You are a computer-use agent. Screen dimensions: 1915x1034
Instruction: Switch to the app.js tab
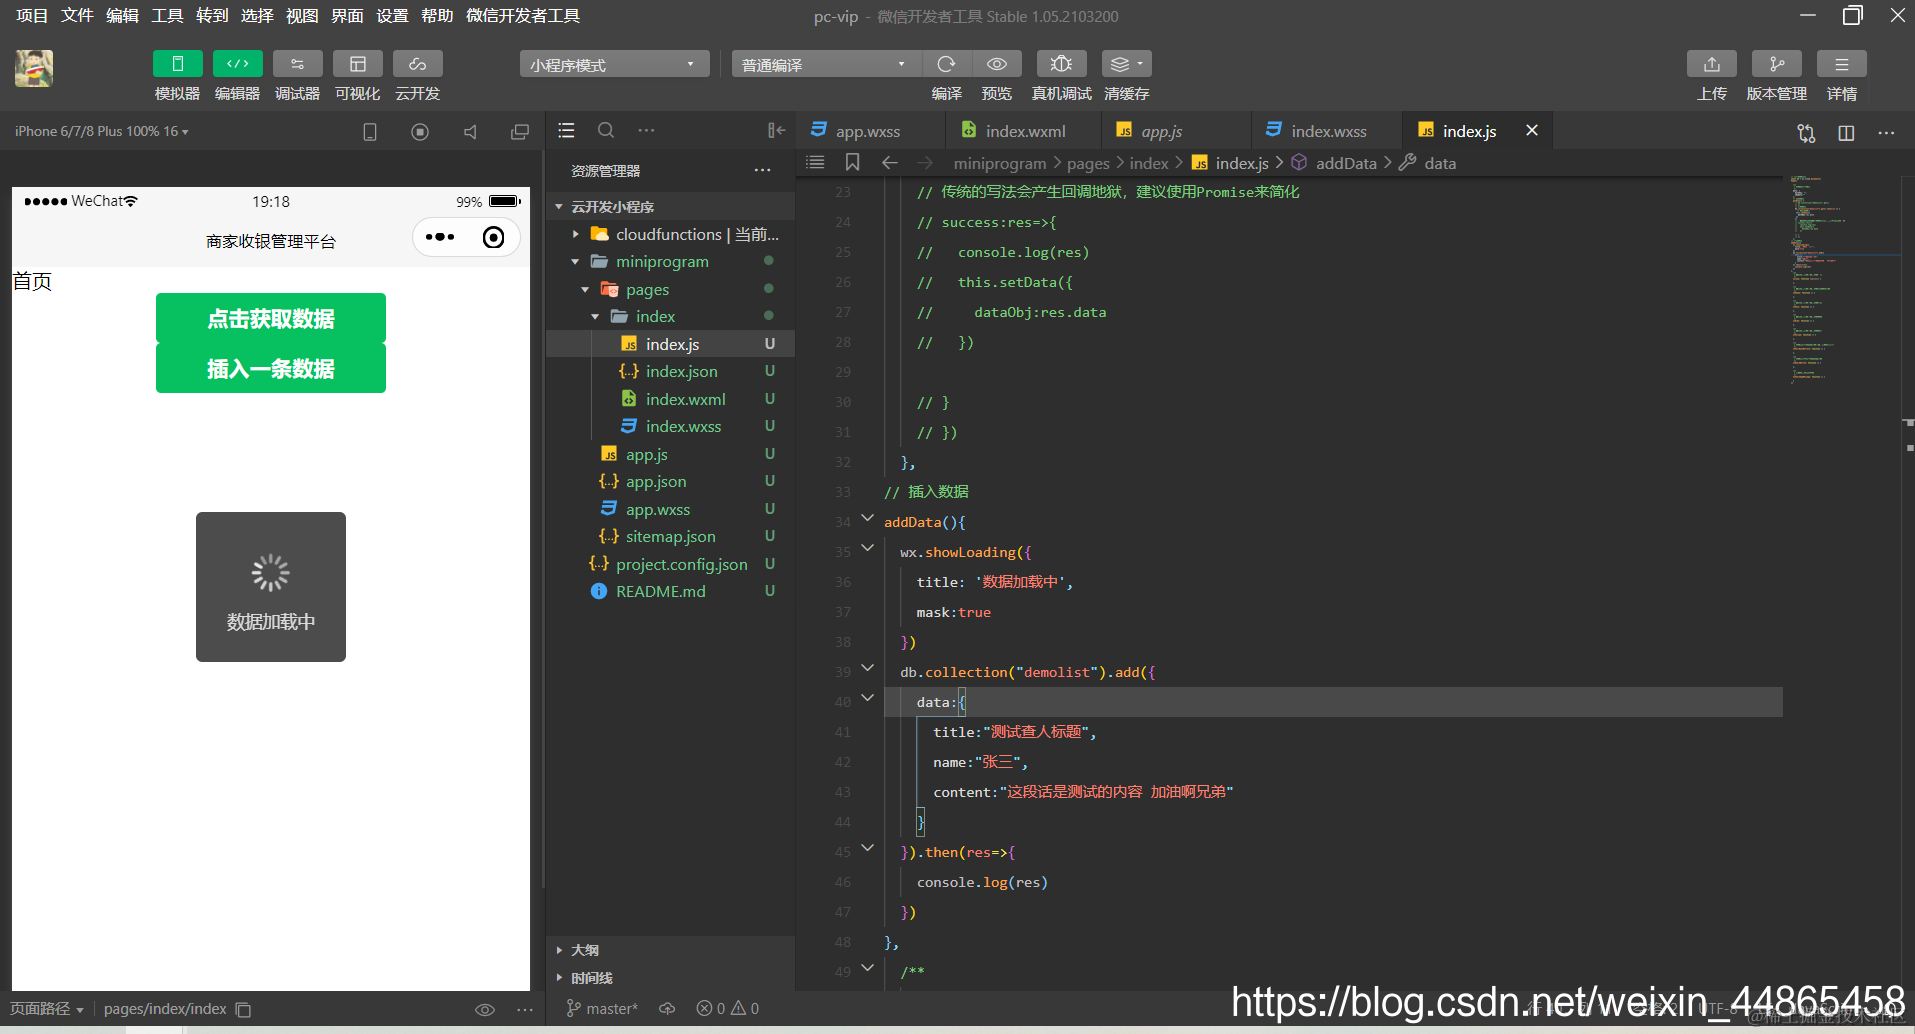tap(1176, 131)
